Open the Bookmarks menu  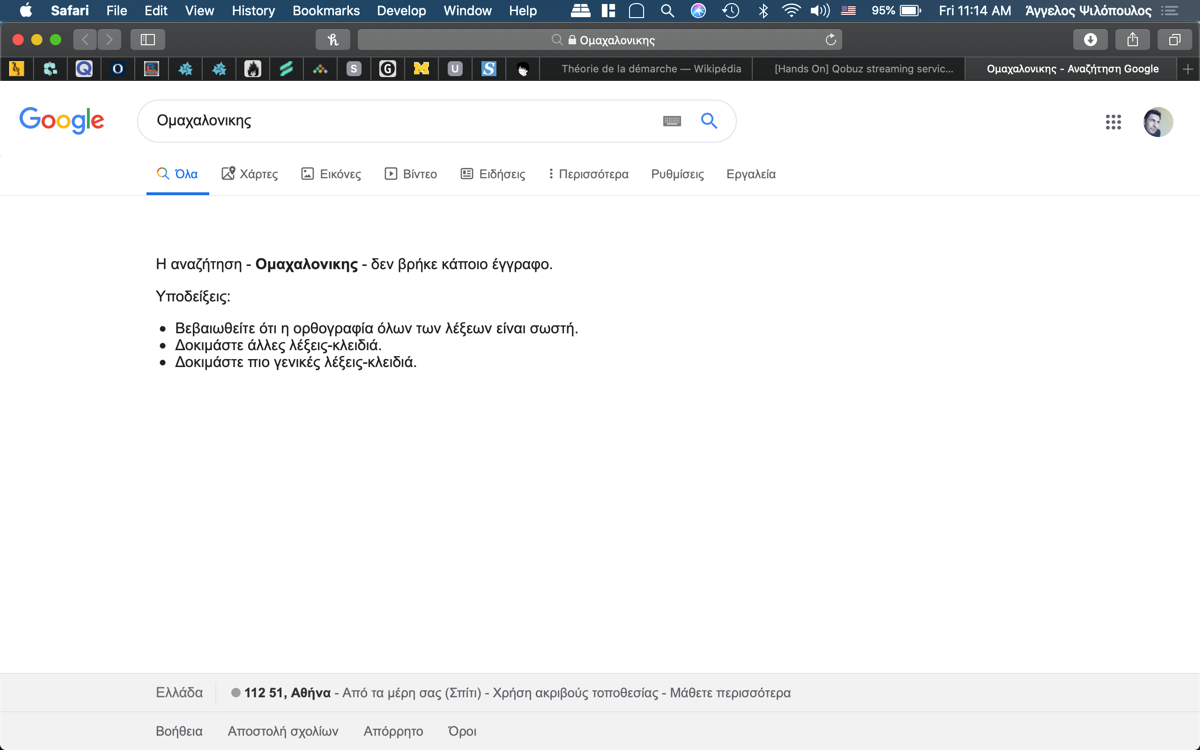[x=325, y=11]
